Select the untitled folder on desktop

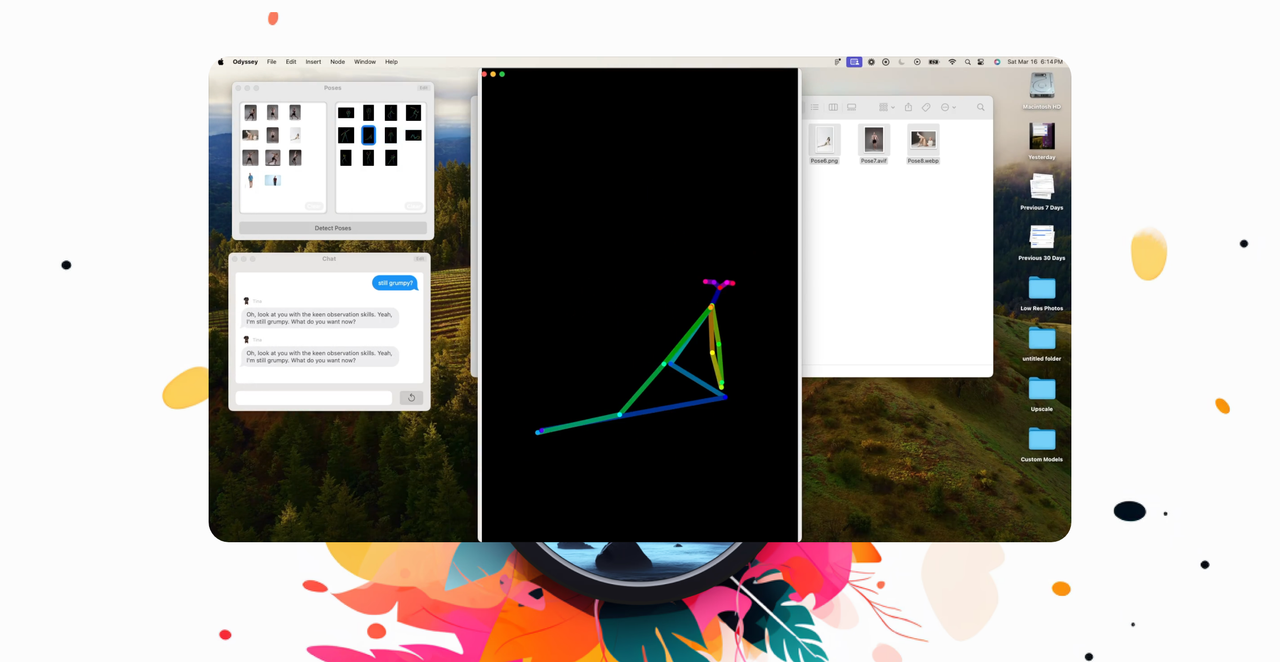(1042, 343)
